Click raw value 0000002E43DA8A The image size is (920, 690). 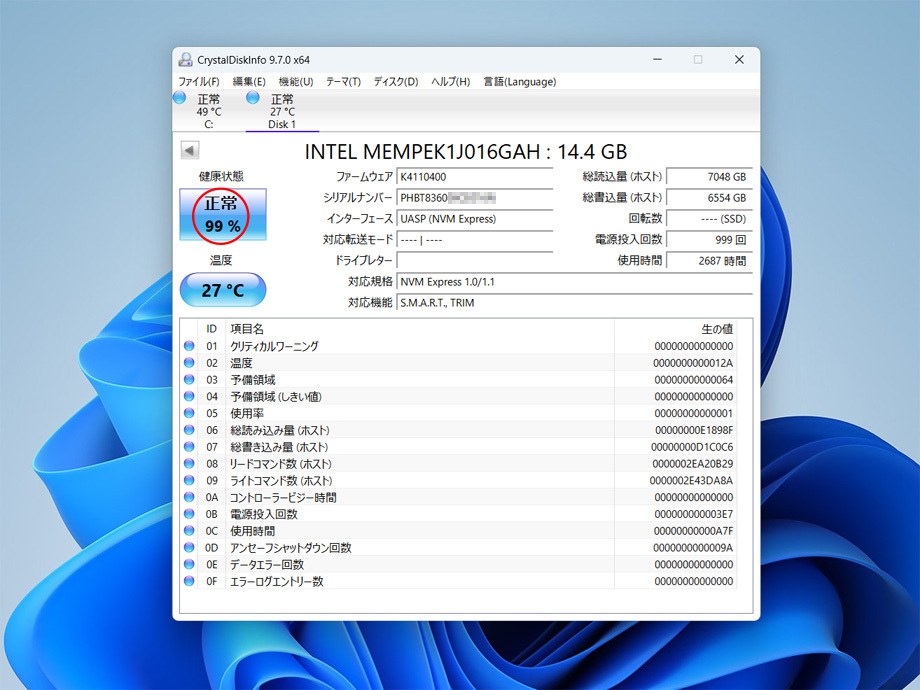[x=692, y=481]
